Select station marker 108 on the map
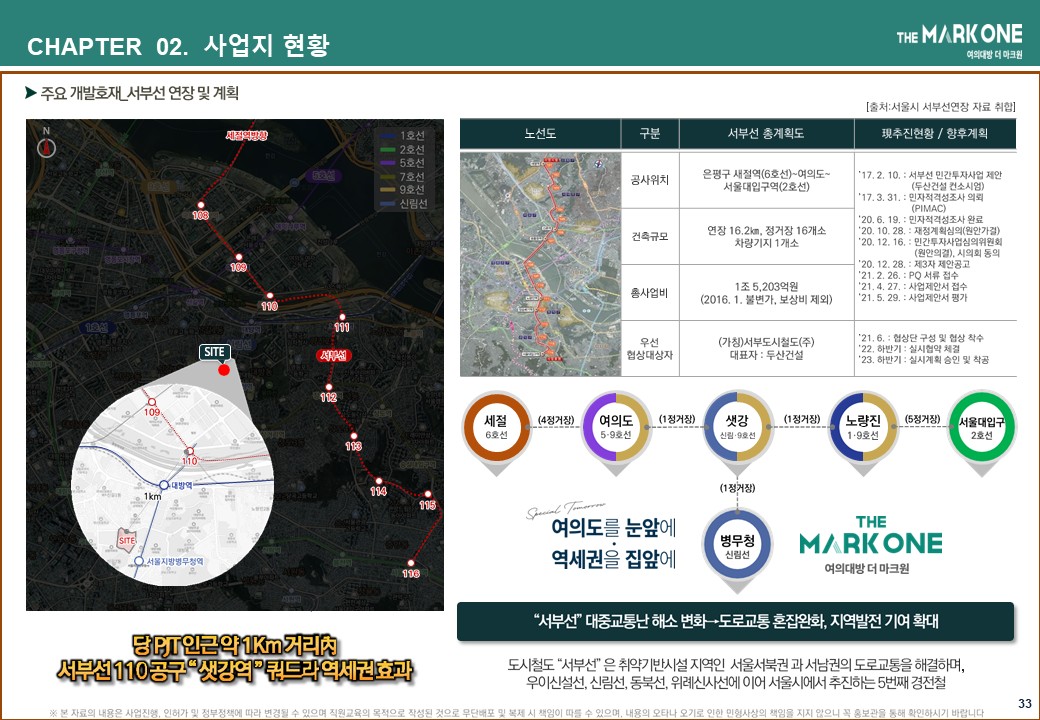The width and height of the screenshot is (1040, 720). coord(200,206)
